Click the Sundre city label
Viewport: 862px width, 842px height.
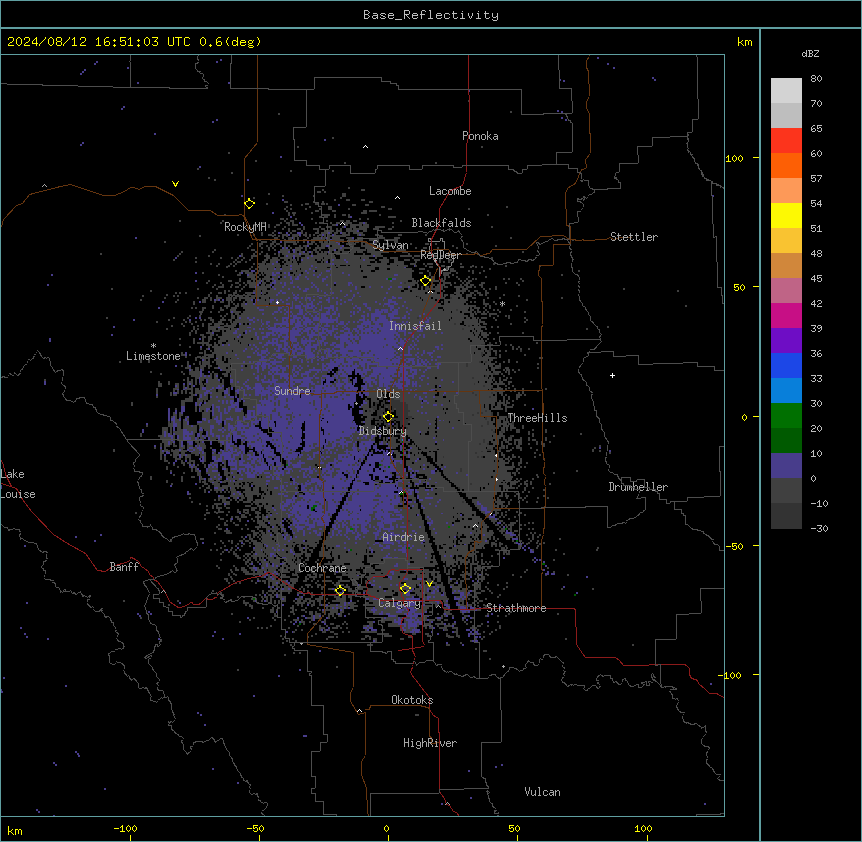tap(292, 391)
